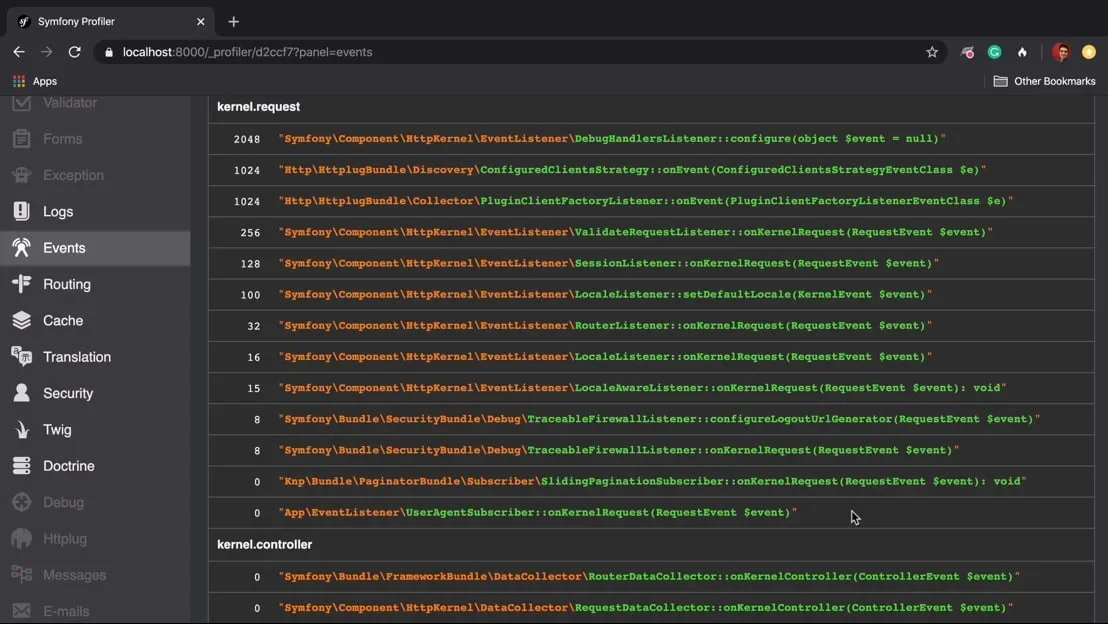Click the DebugHandlersListener::configure listener entry
The height and width of the screenshot is (624, 1108).
(x=612, y=139)
